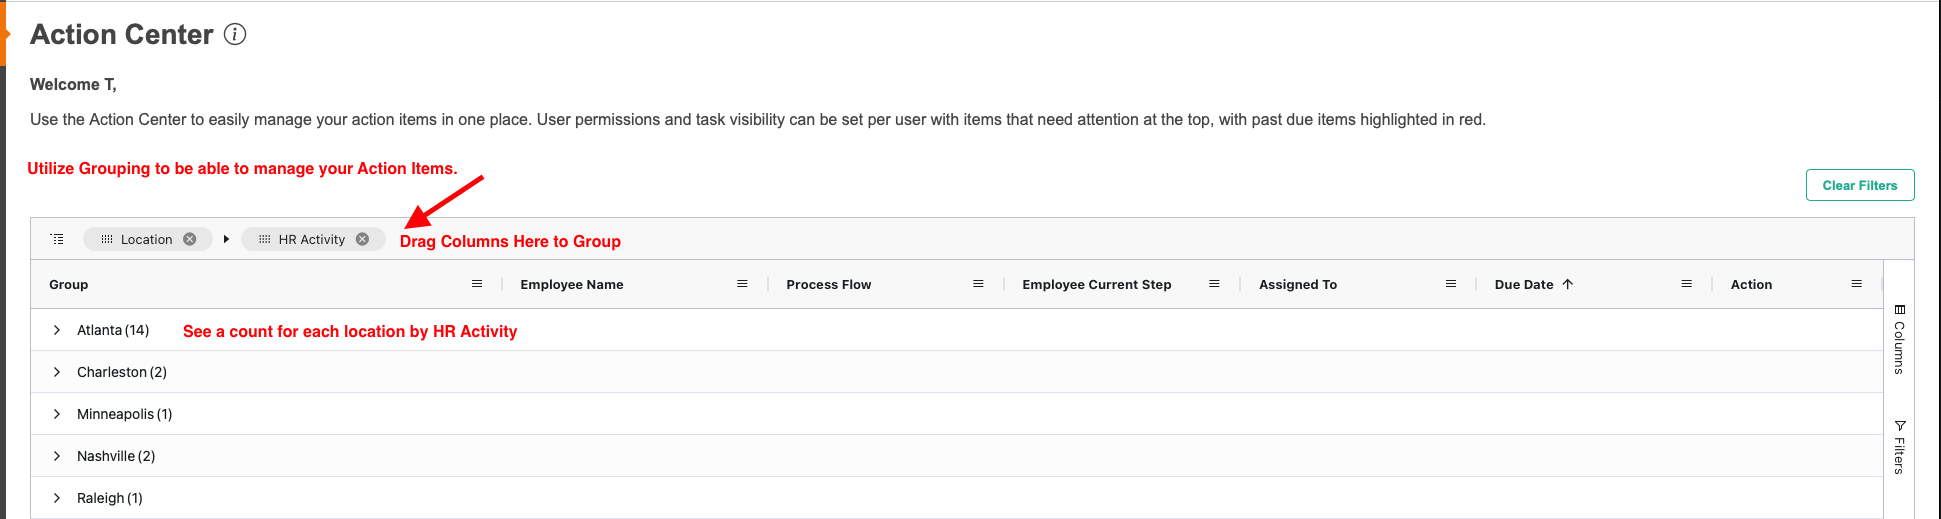Open the Employee Name column menu
This screenshot has height=519, width=1941.
pos(742,284)
